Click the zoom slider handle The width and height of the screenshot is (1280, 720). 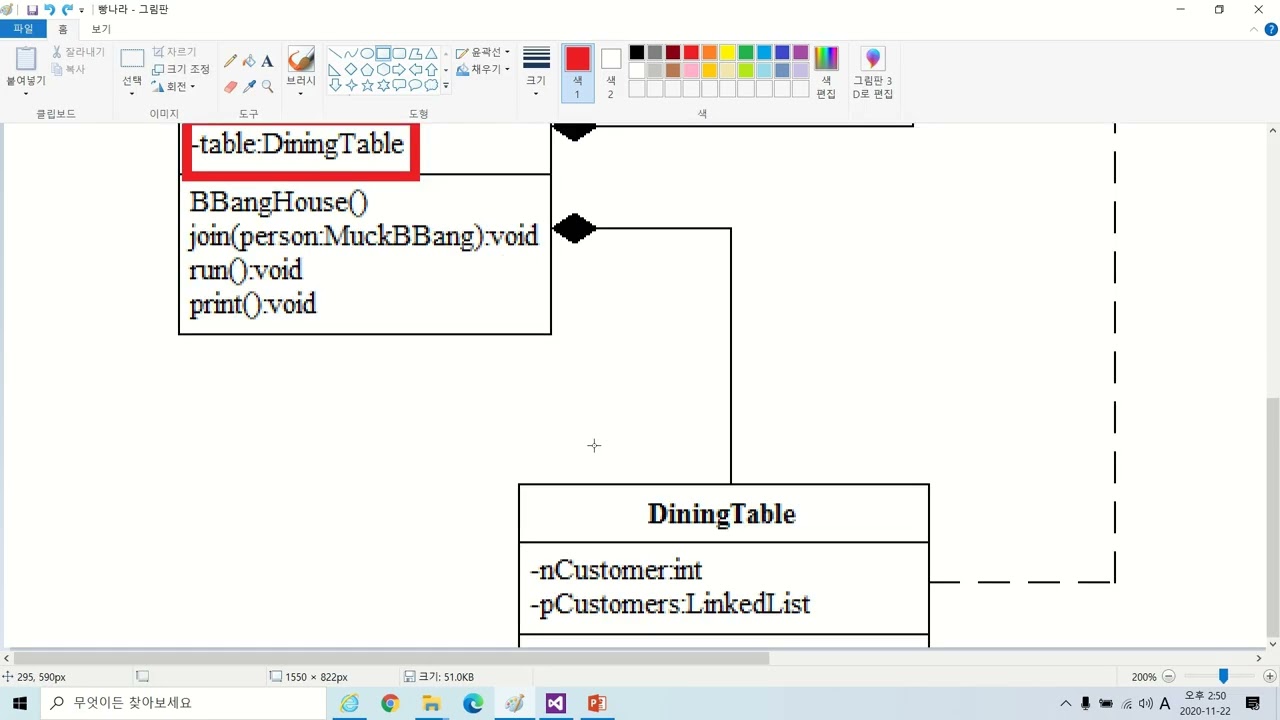click(1223, 677)
